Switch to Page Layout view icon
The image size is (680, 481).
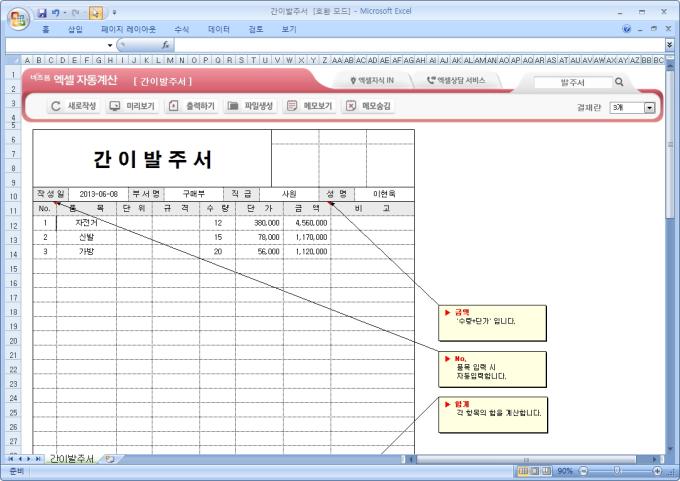(535, 471)
